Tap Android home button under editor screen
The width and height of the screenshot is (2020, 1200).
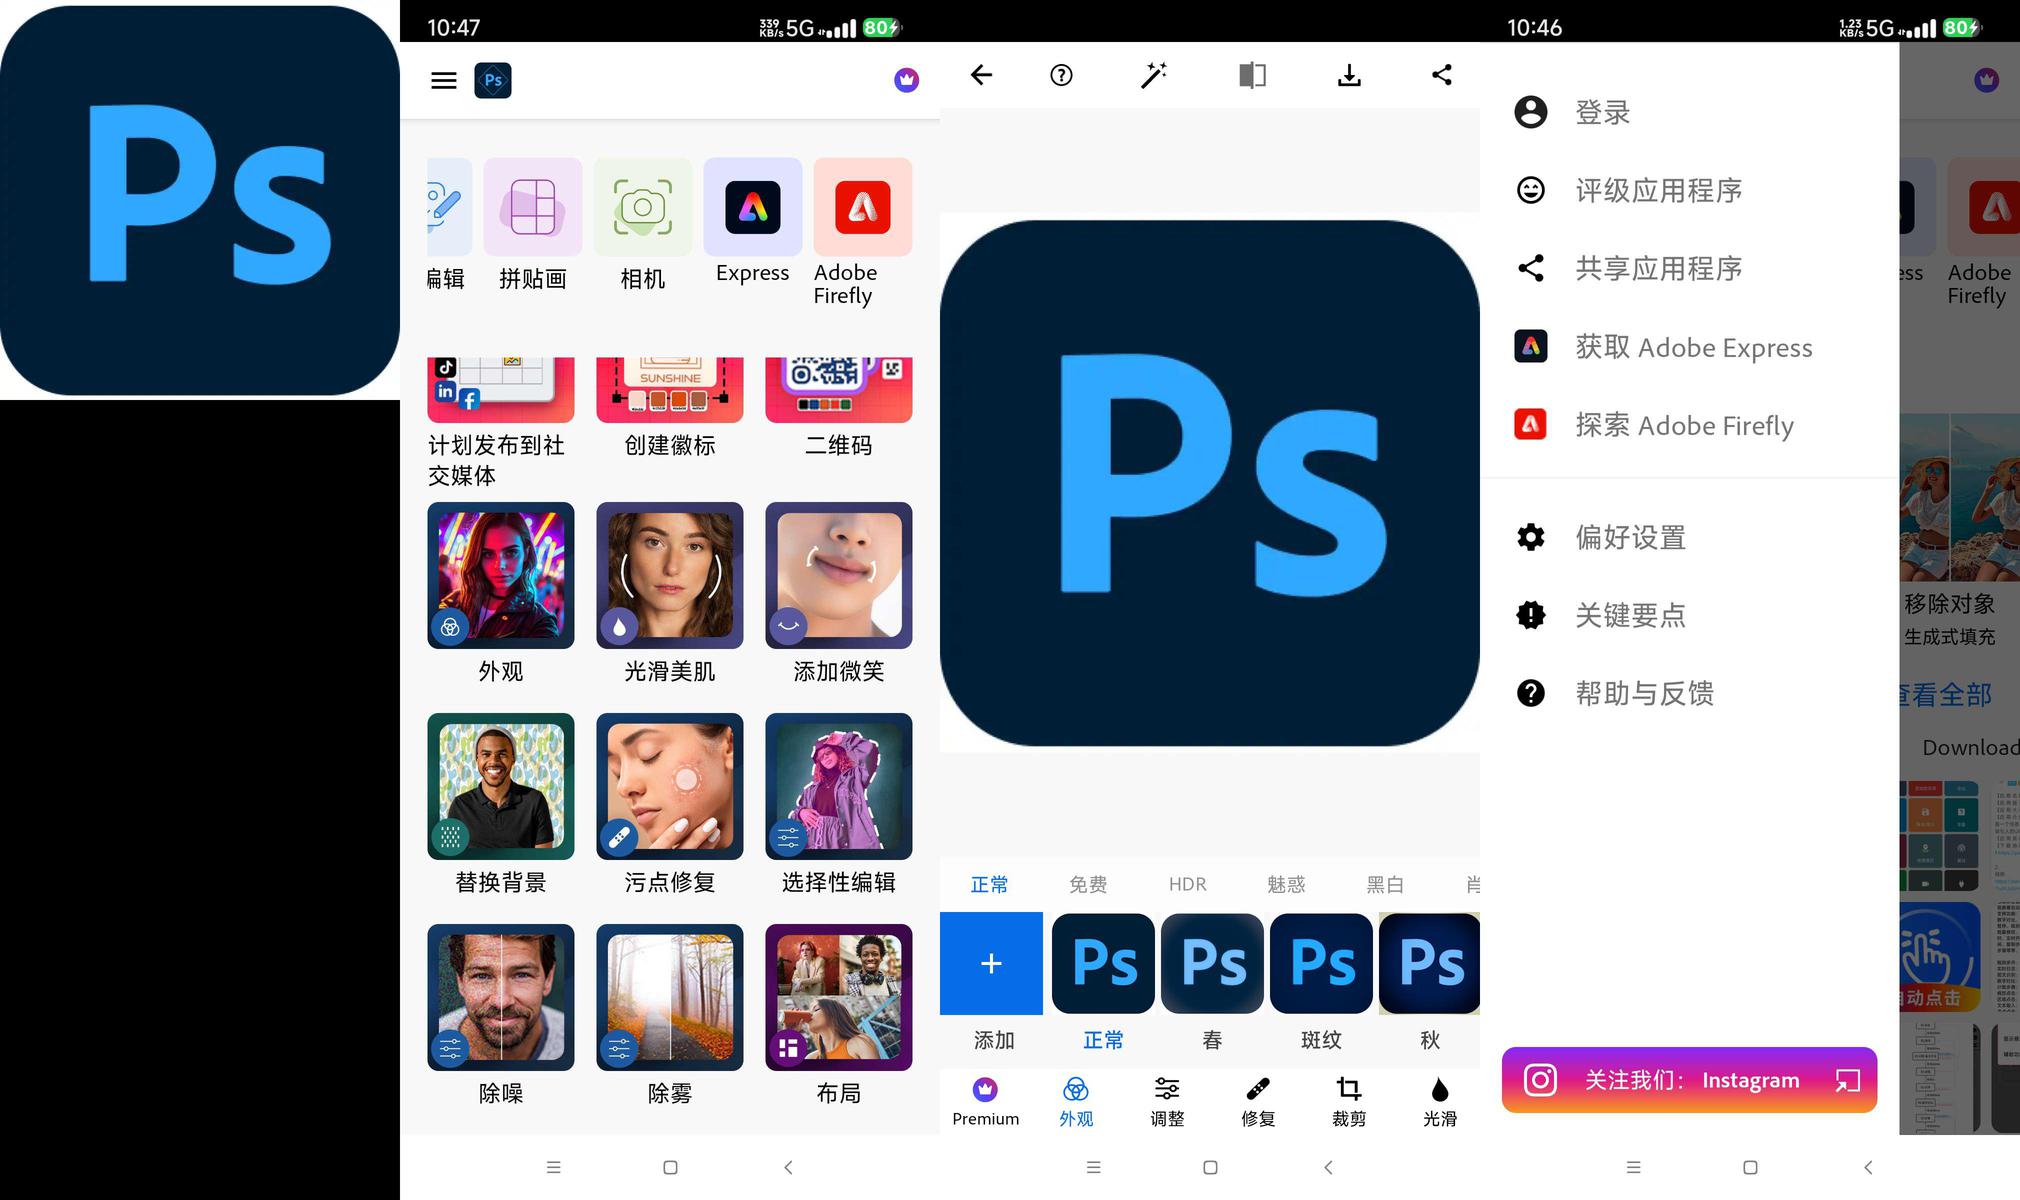[1210, 1167]
